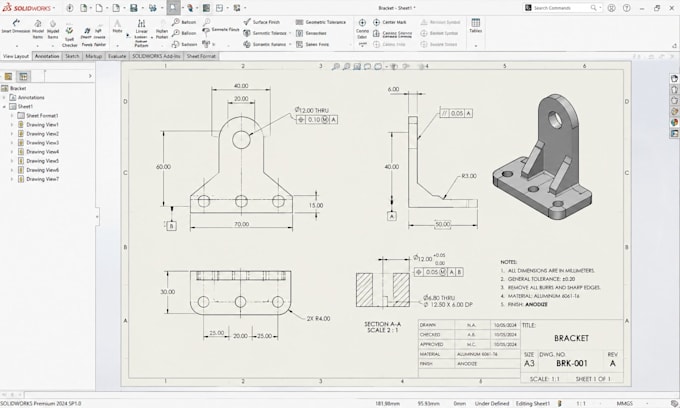The width and height of the screenshot is (680, 408).
Task: Select the Bracket root tree item
Action: (x=14, y=88)
